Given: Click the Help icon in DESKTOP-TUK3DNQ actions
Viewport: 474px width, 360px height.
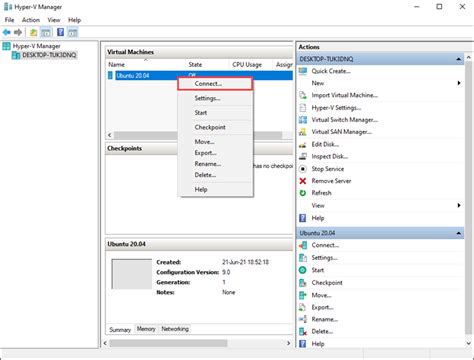Looking at the screenshot, I should pyautogui.click(x=303, y=218).
